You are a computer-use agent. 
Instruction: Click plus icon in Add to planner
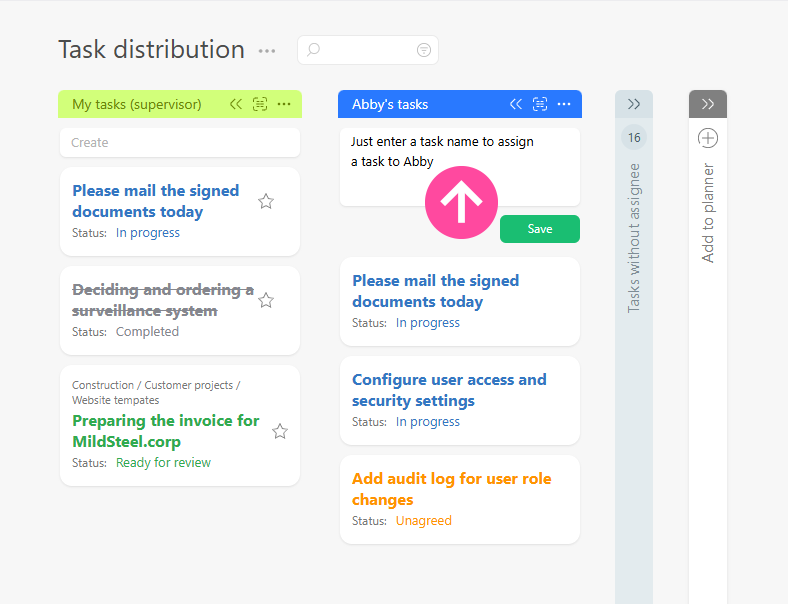point(708,138)
